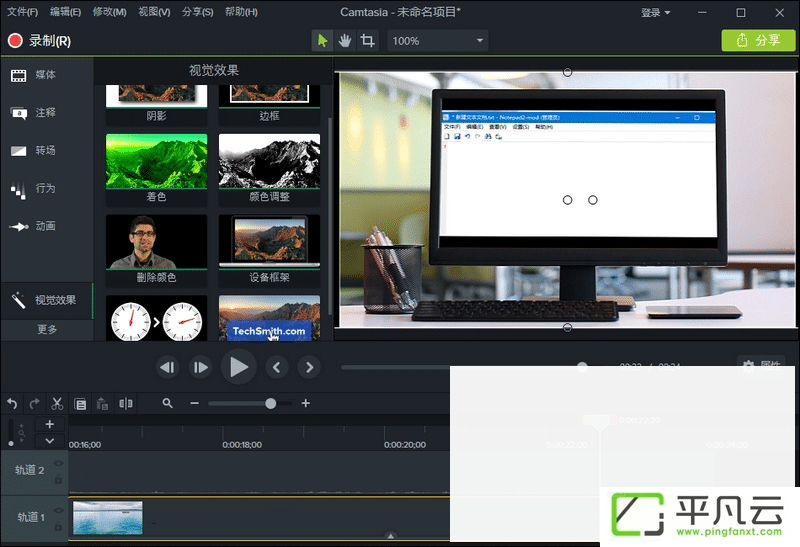800x547 pixels.
Task: Select the Border effect thumbnail
Action: (269, 105)
